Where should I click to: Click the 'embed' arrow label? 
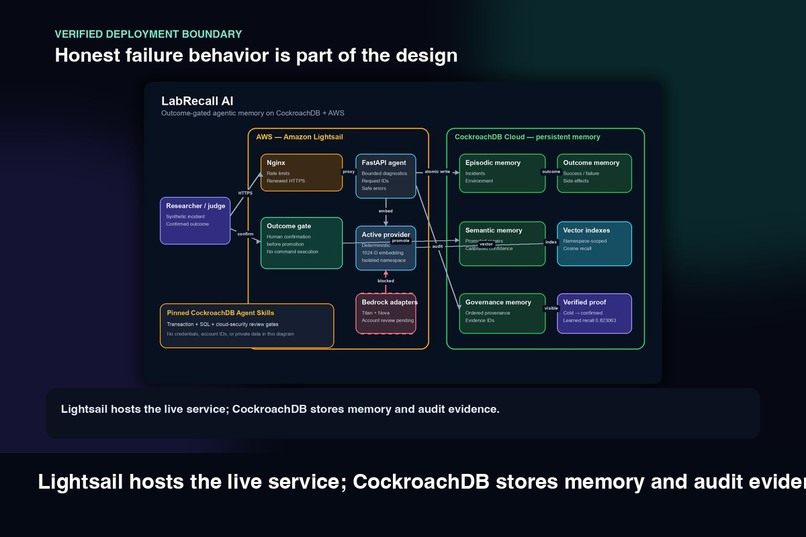pos(386,211)
